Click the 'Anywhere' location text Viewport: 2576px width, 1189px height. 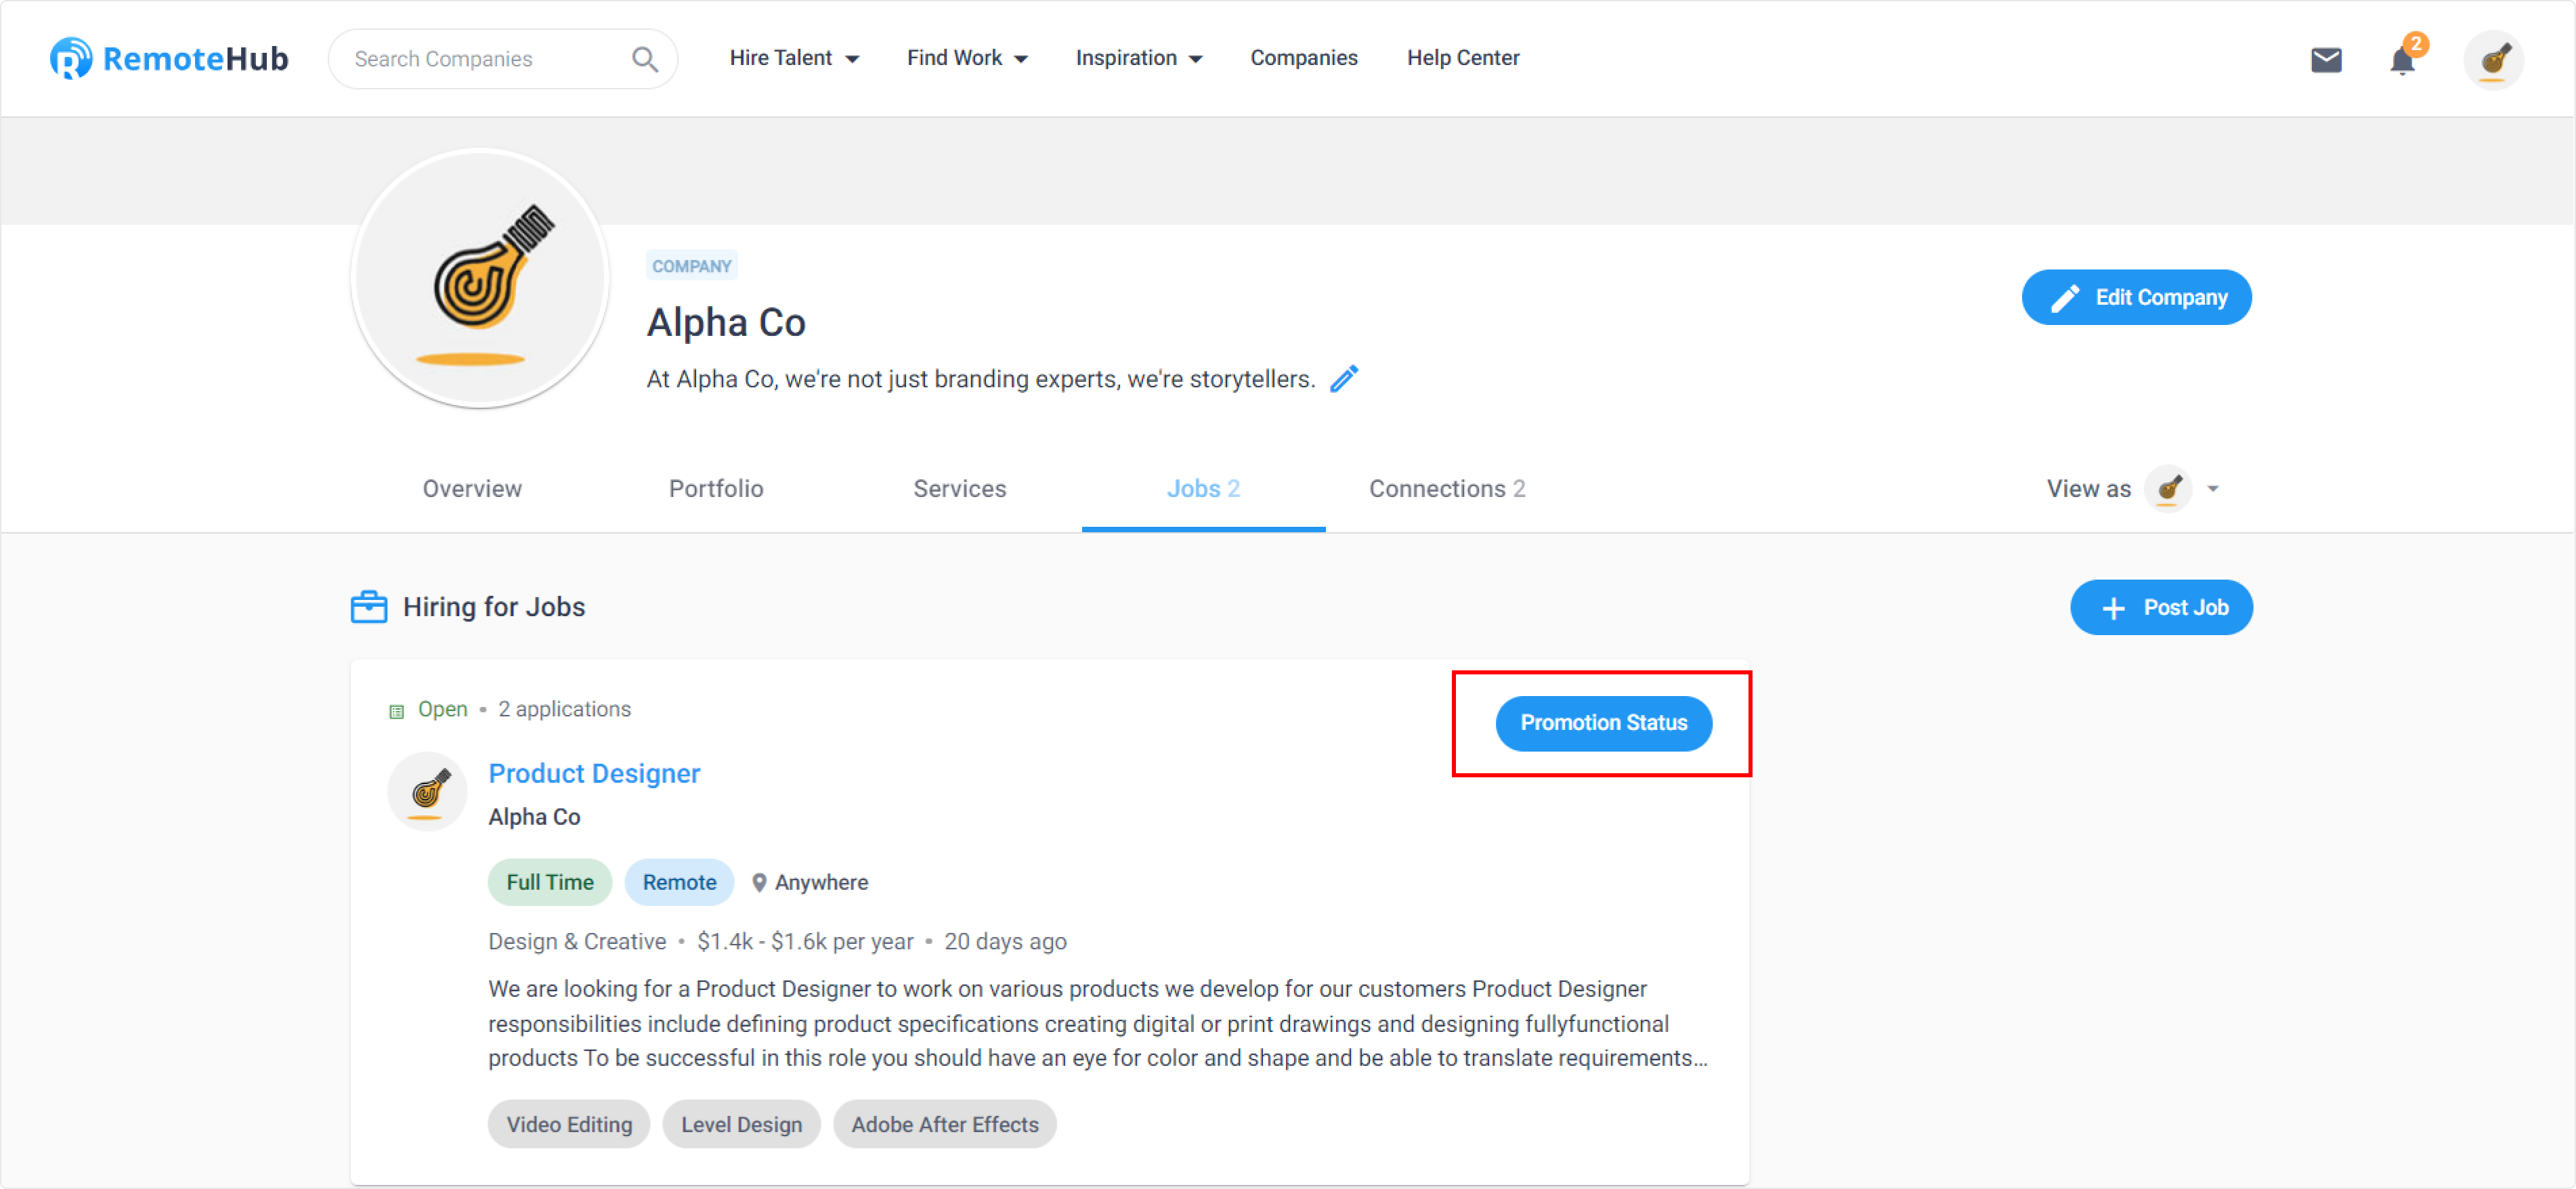(821, 883)
